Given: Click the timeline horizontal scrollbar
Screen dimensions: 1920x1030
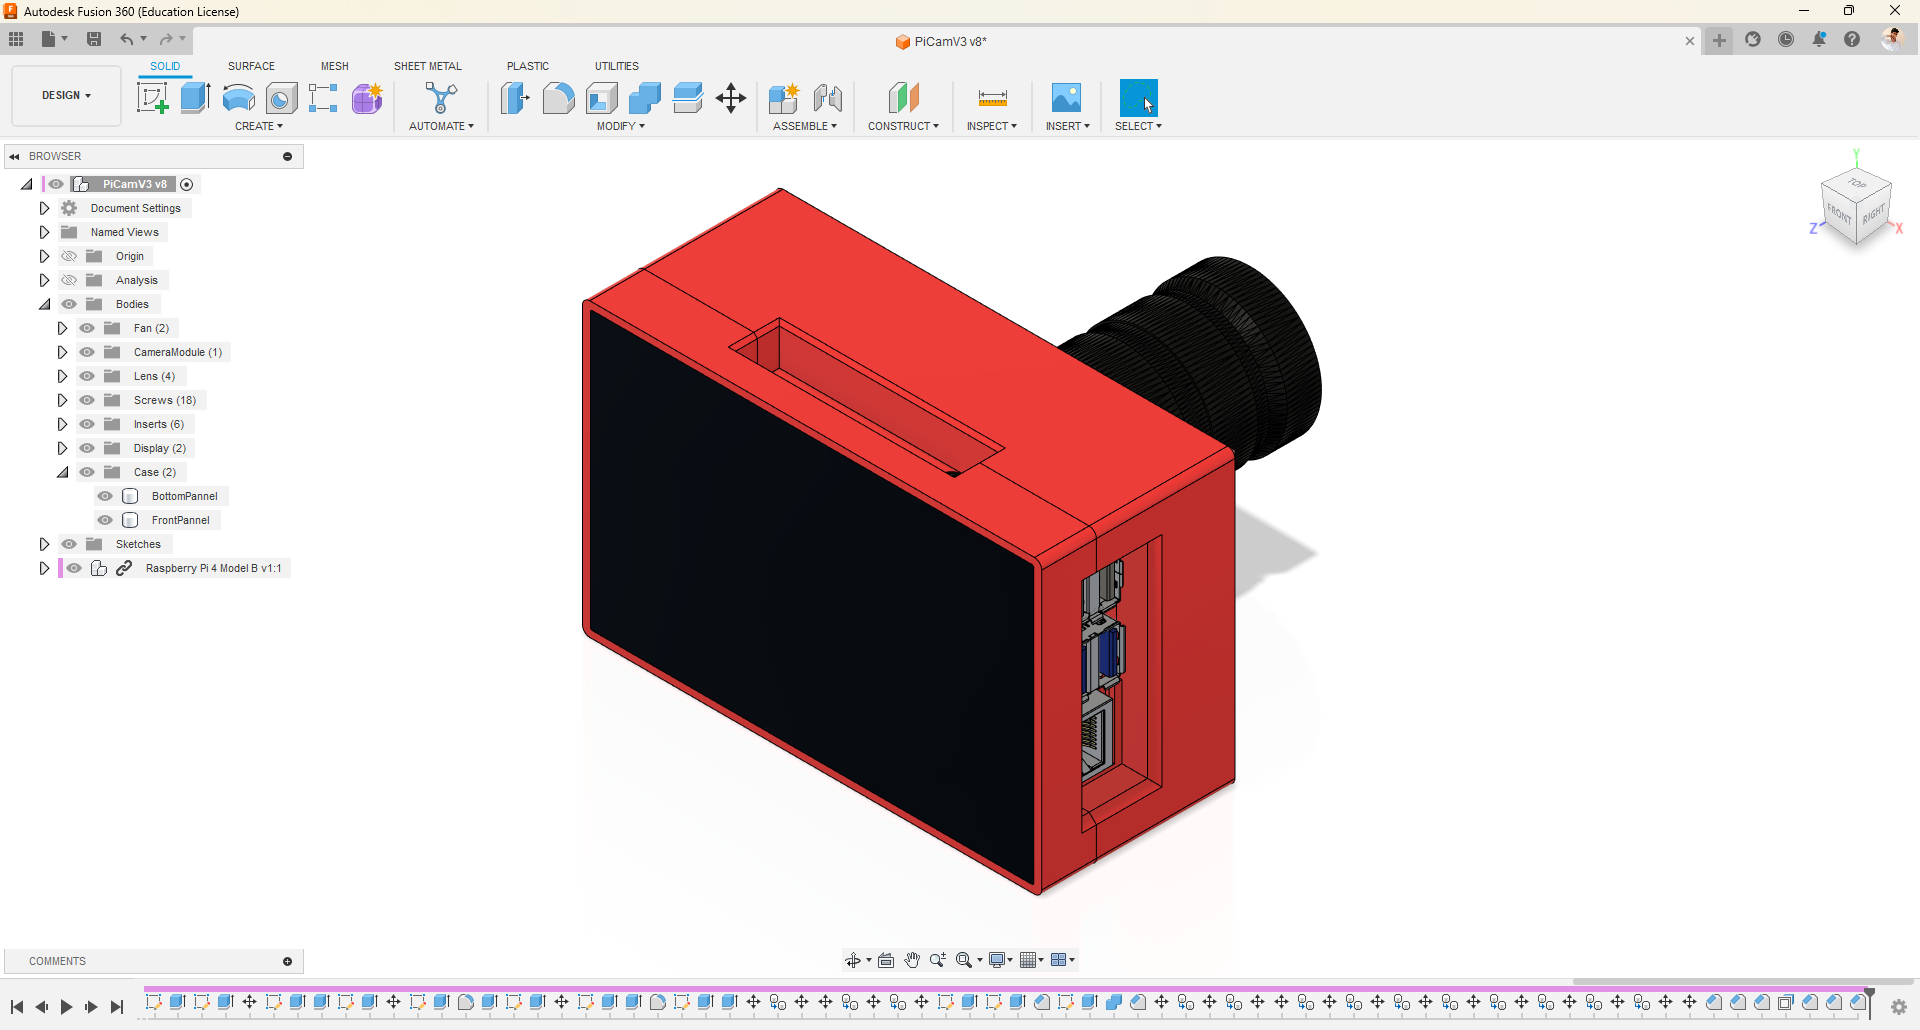Looking at the screenshot, I should tap(1742, 982).
